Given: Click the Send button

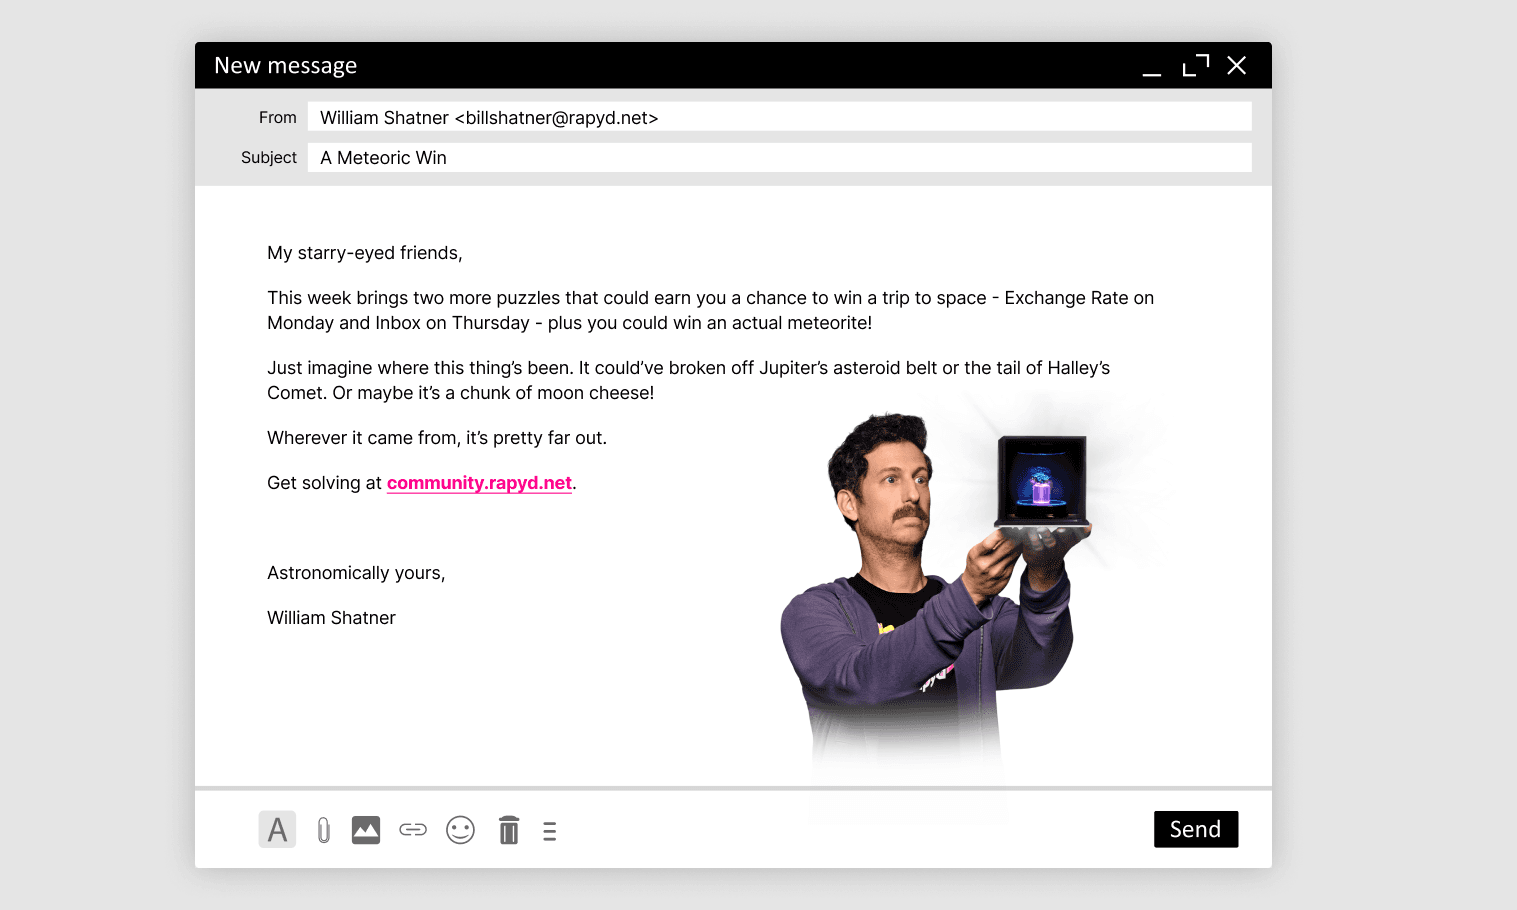Looking at the screenshot, I should (1196, 829).
